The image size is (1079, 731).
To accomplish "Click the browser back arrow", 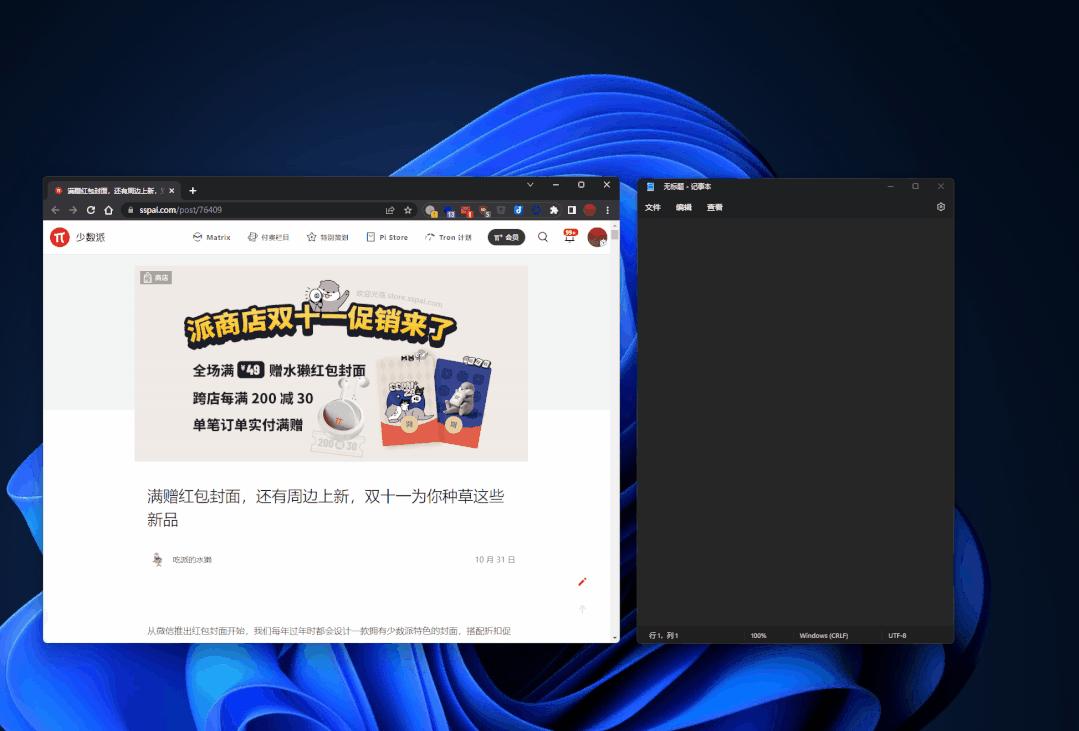I will pyautogui.click(x=55, y=210).
